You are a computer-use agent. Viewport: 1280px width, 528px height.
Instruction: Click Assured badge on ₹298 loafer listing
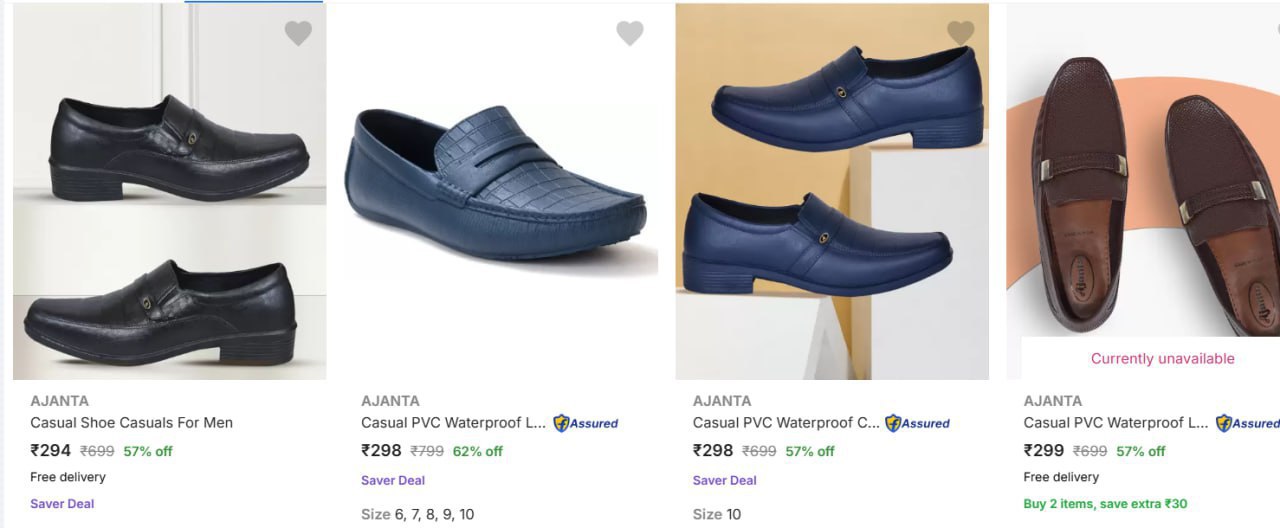586,423
